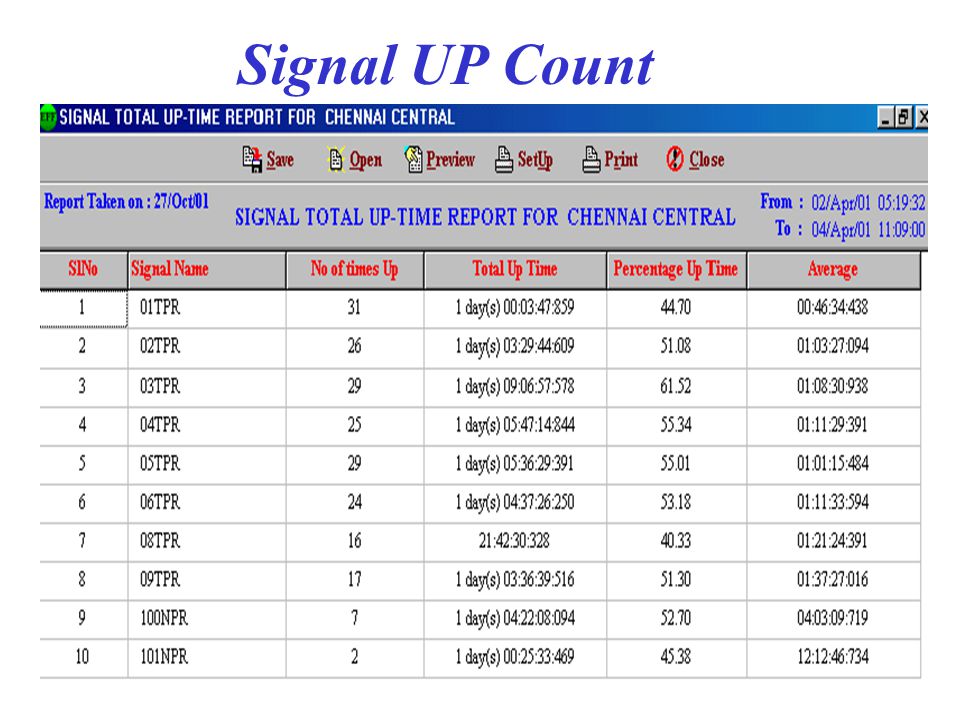This screenshot has width=960, height=720.
Task: Select signal name 03TPR
Action: coord(160,386)
